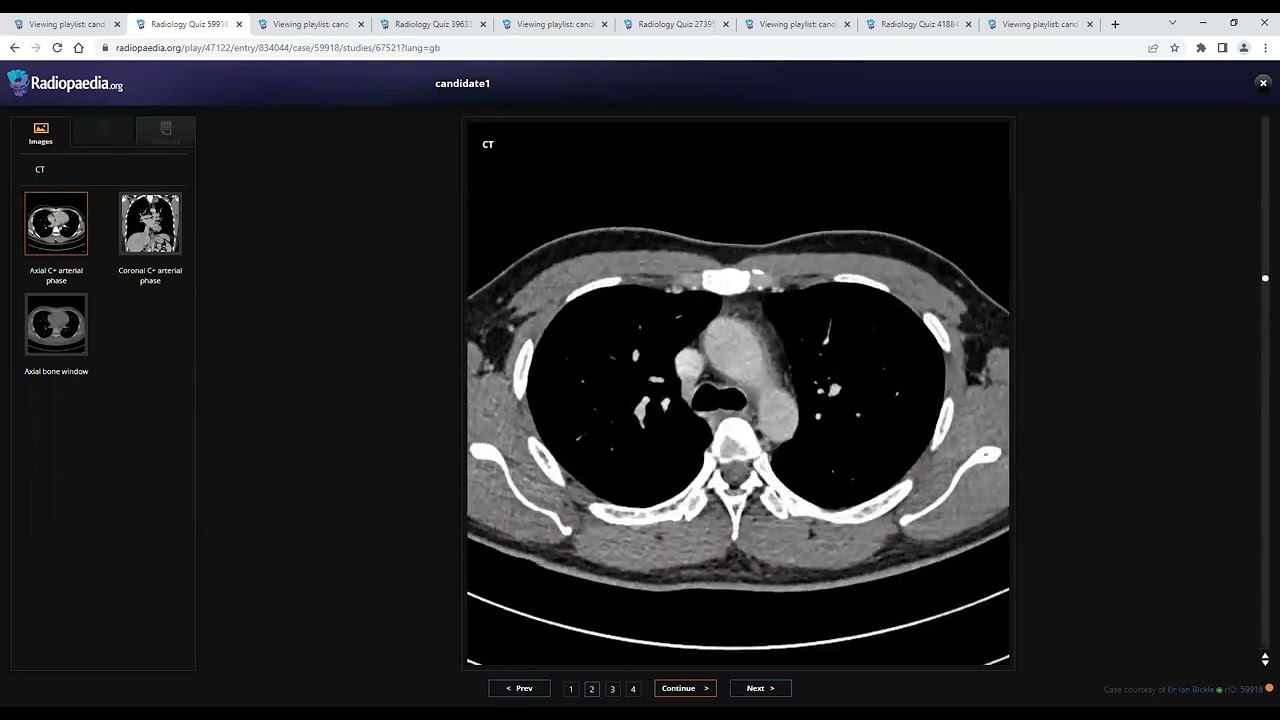Open the Images panel tab
The image size is (1280, 720).
(x=41, y=132)
